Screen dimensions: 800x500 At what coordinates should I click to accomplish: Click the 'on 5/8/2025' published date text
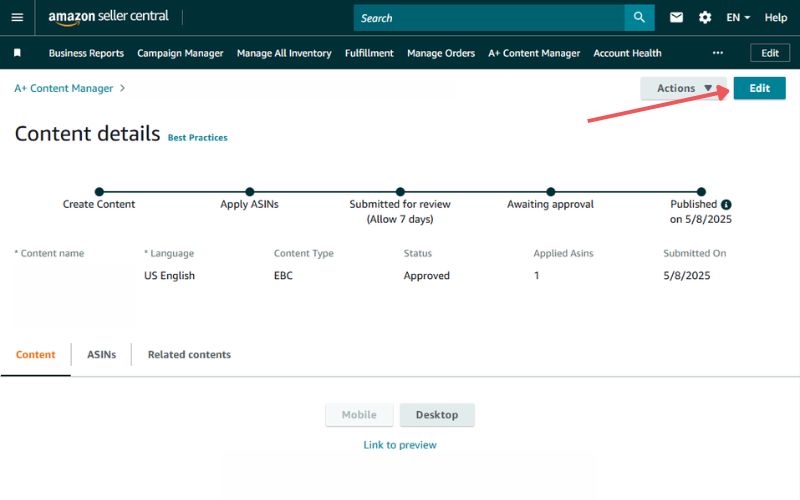tap(701, 219)
